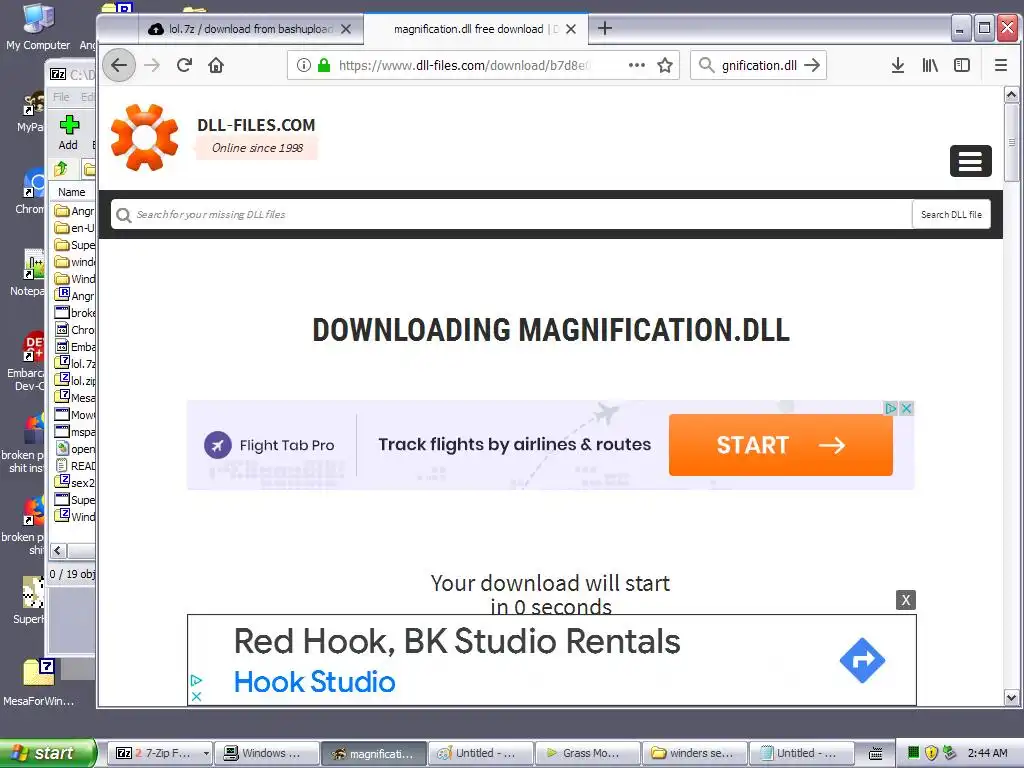Select lol.7z file in 7-Zip list
The height and width of the screenshot is (768, 1024).
74,363
